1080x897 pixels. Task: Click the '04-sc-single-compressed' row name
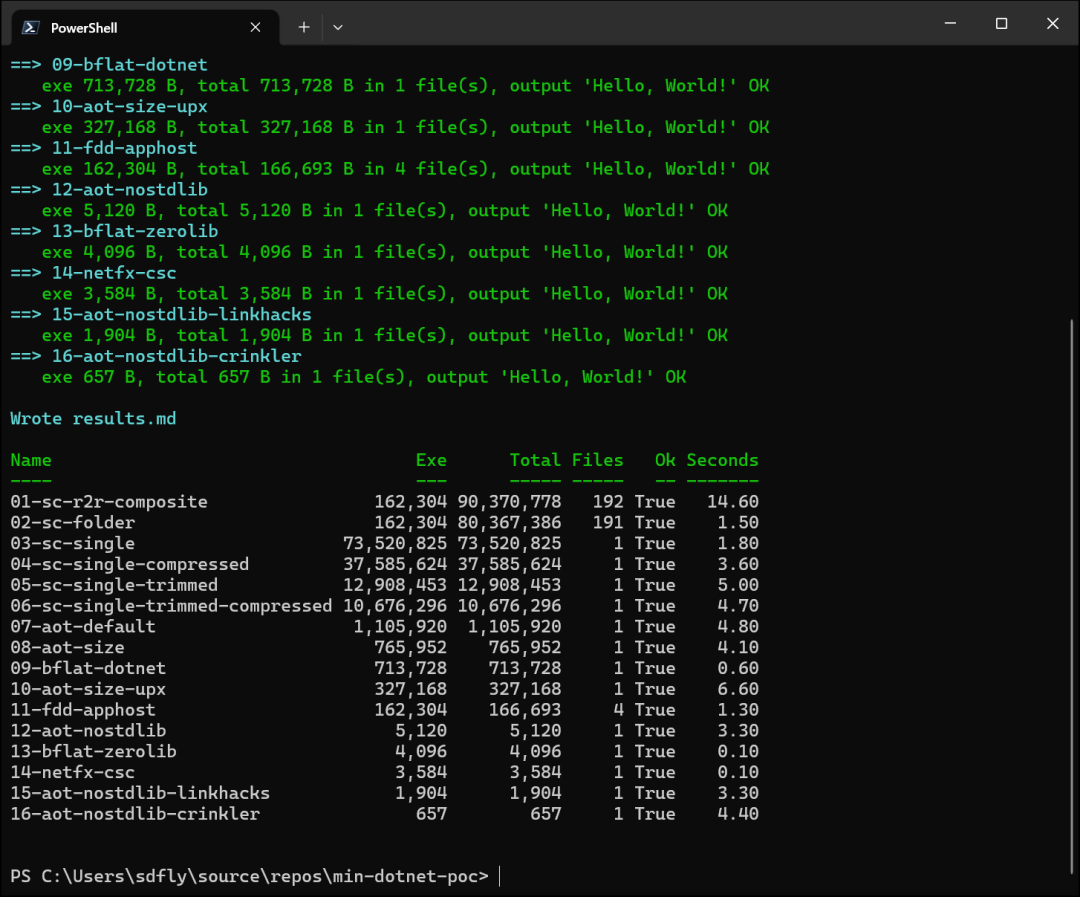point(129,564)
